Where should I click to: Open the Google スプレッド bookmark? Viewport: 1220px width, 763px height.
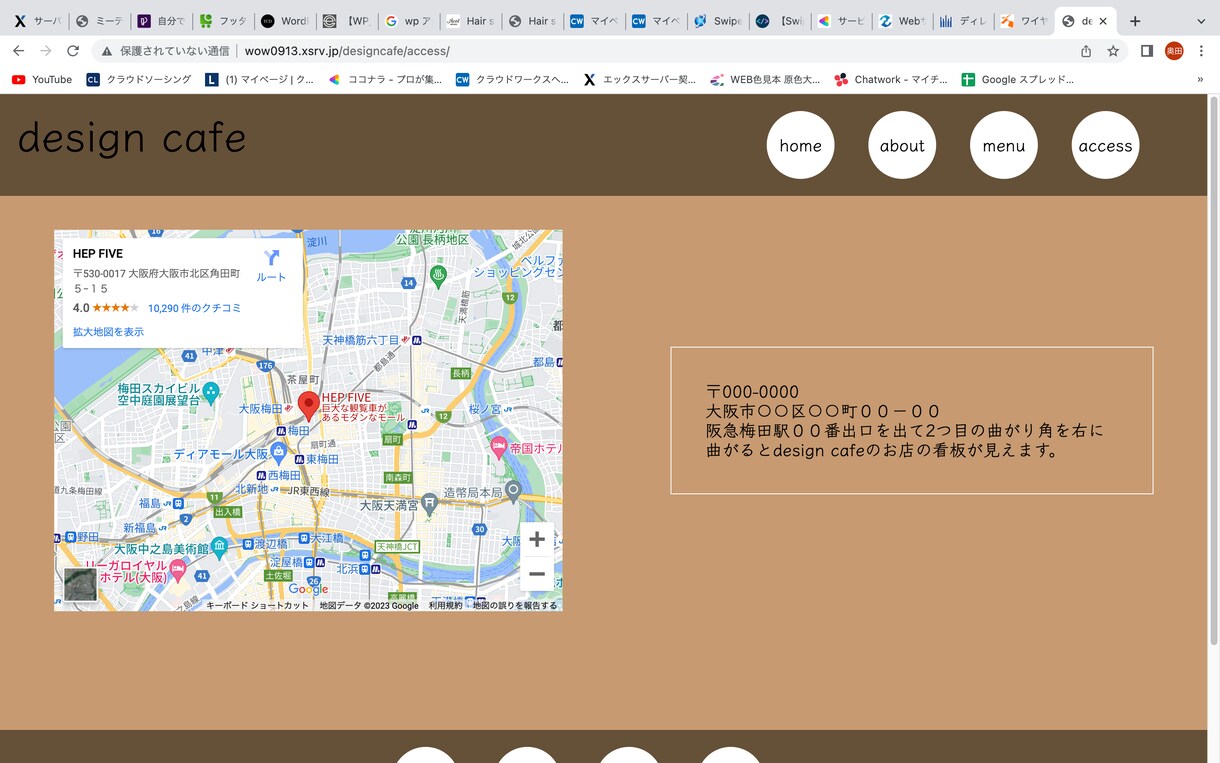[1018, 79]
